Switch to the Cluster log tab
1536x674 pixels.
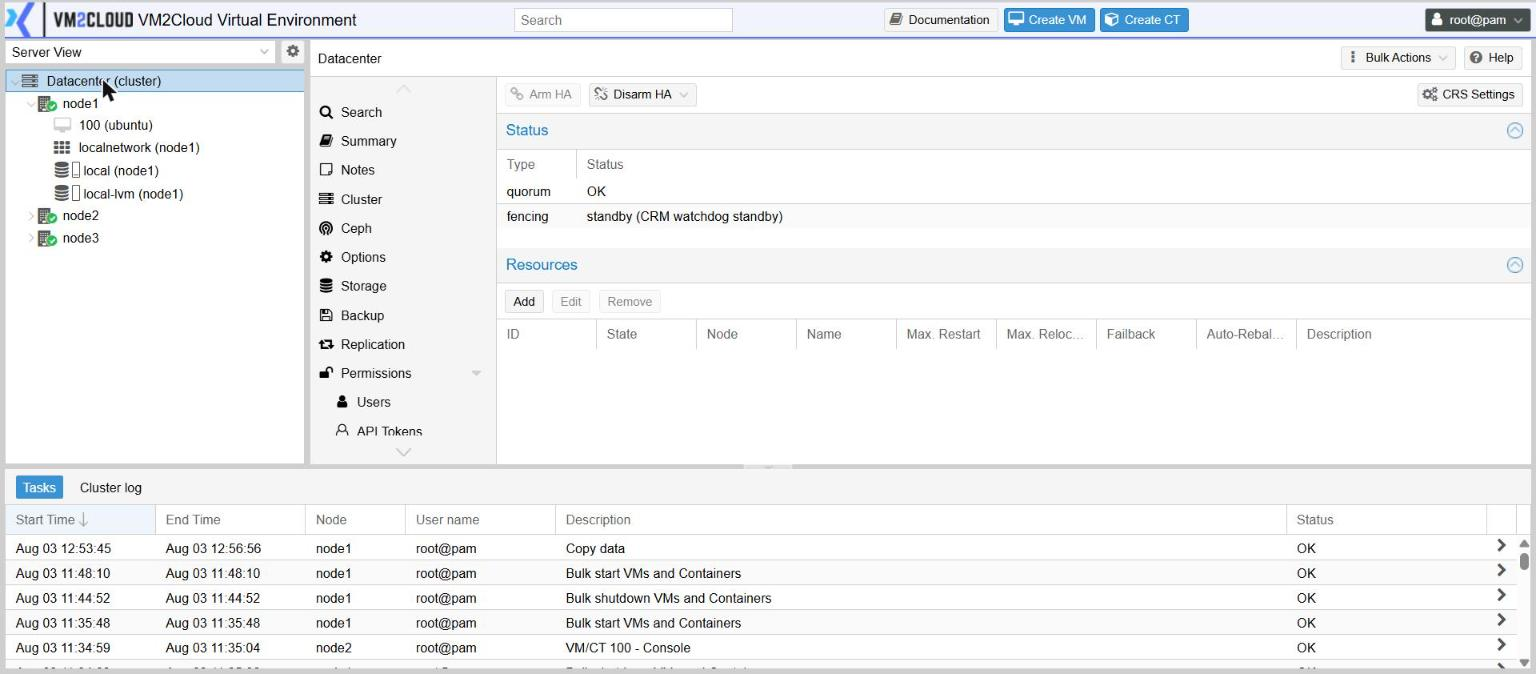(111, 487)
